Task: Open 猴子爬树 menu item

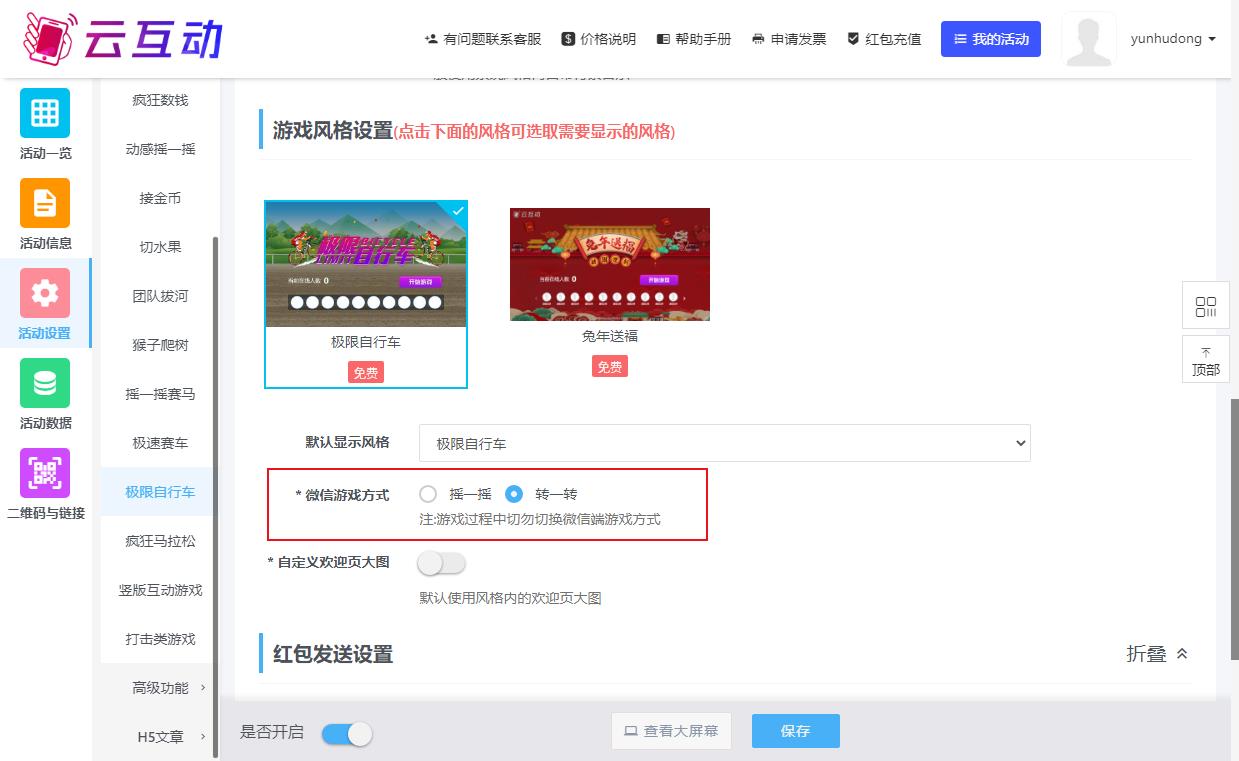Action: click(x=160, y=345)
